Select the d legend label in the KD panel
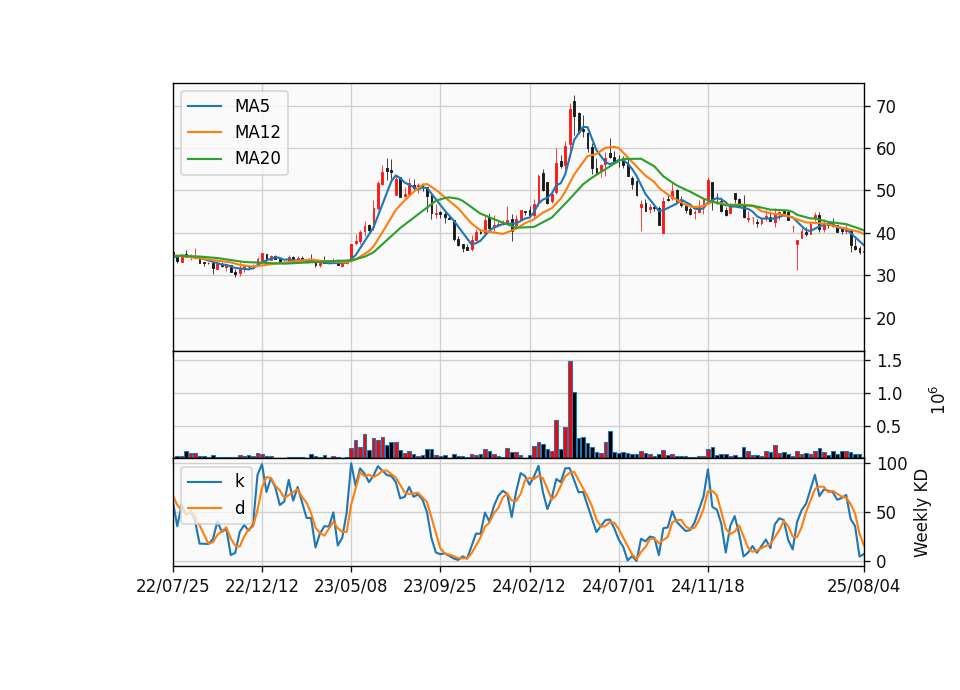The width and height of the screenshot is (960, 690). pos(239,508)
